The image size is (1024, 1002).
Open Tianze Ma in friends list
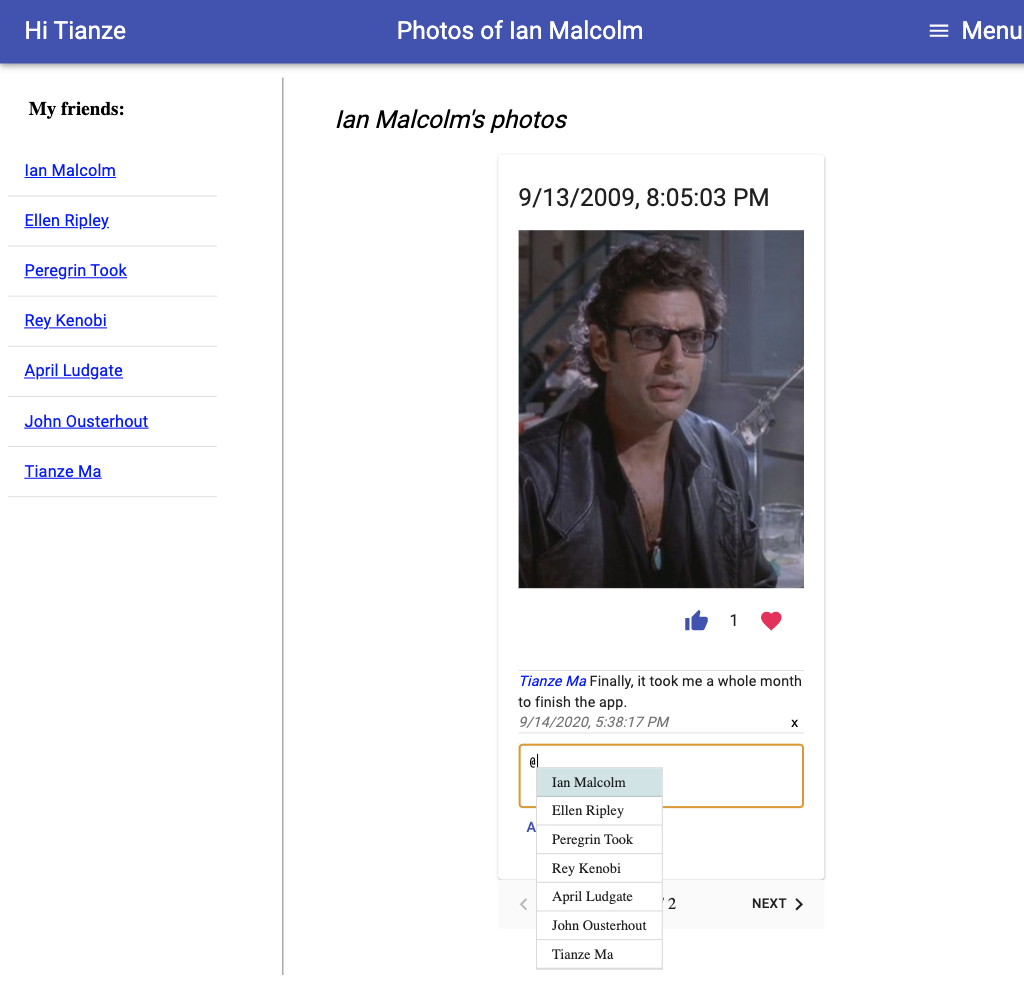tap(63, 472)
